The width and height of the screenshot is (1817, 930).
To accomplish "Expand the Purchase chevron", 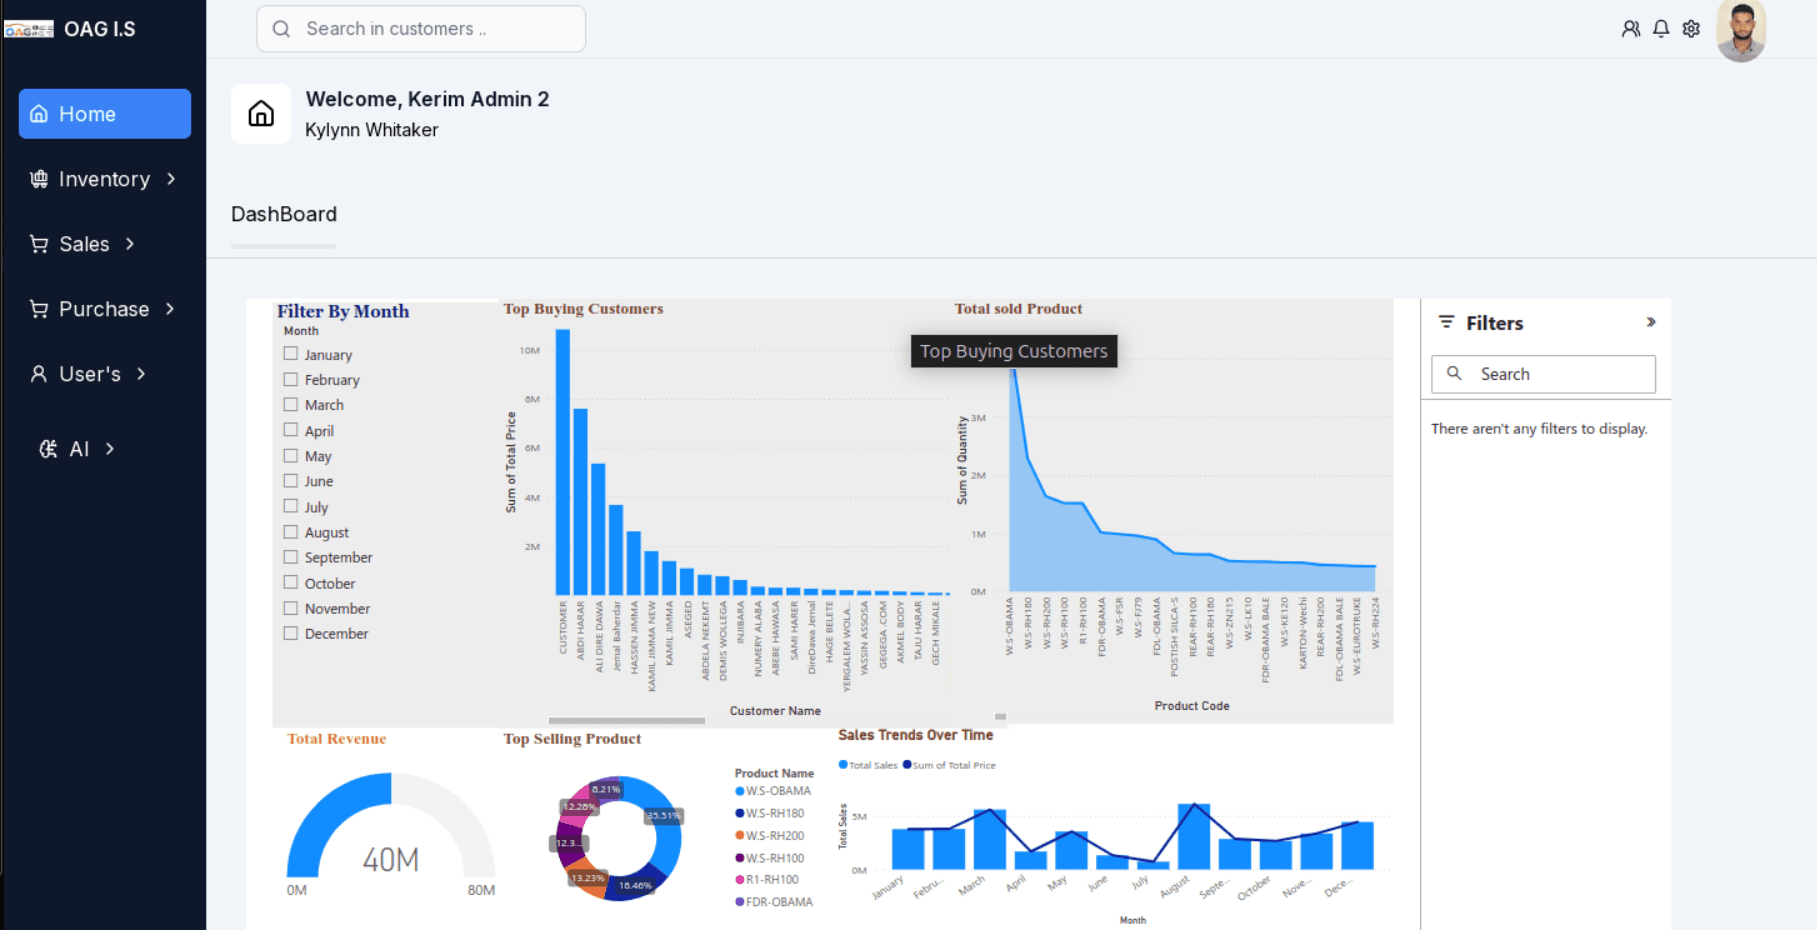I will 170,309.
